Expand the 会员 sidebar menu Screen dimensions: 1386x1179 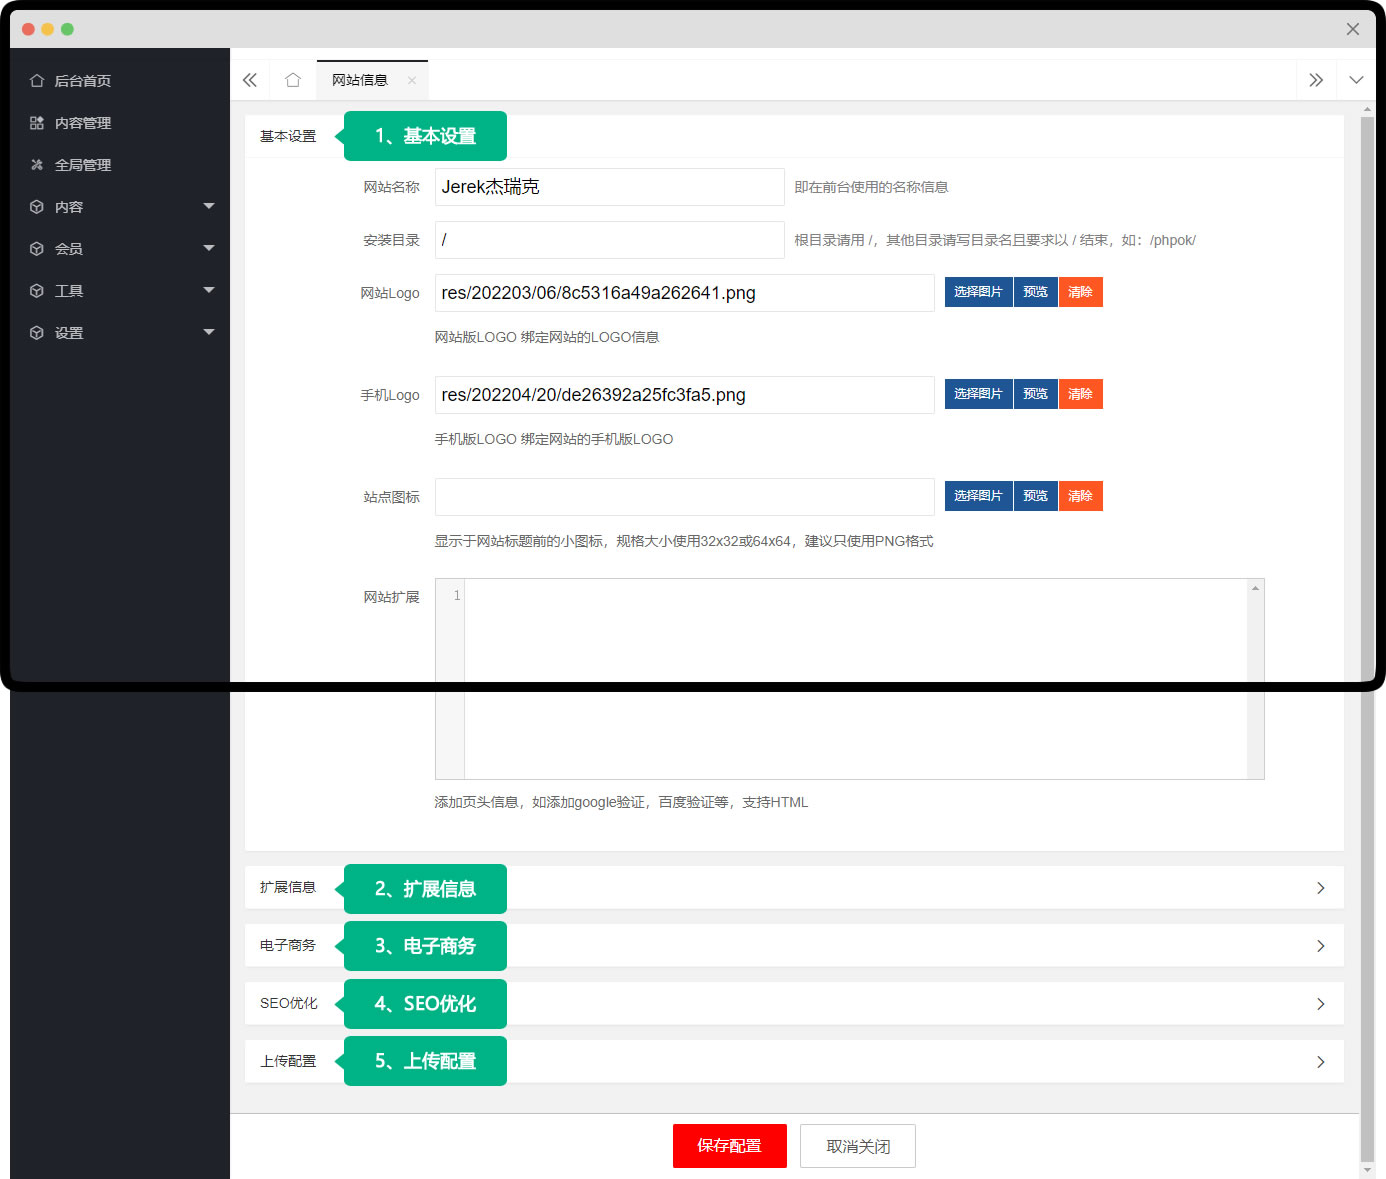coord(120,249)
